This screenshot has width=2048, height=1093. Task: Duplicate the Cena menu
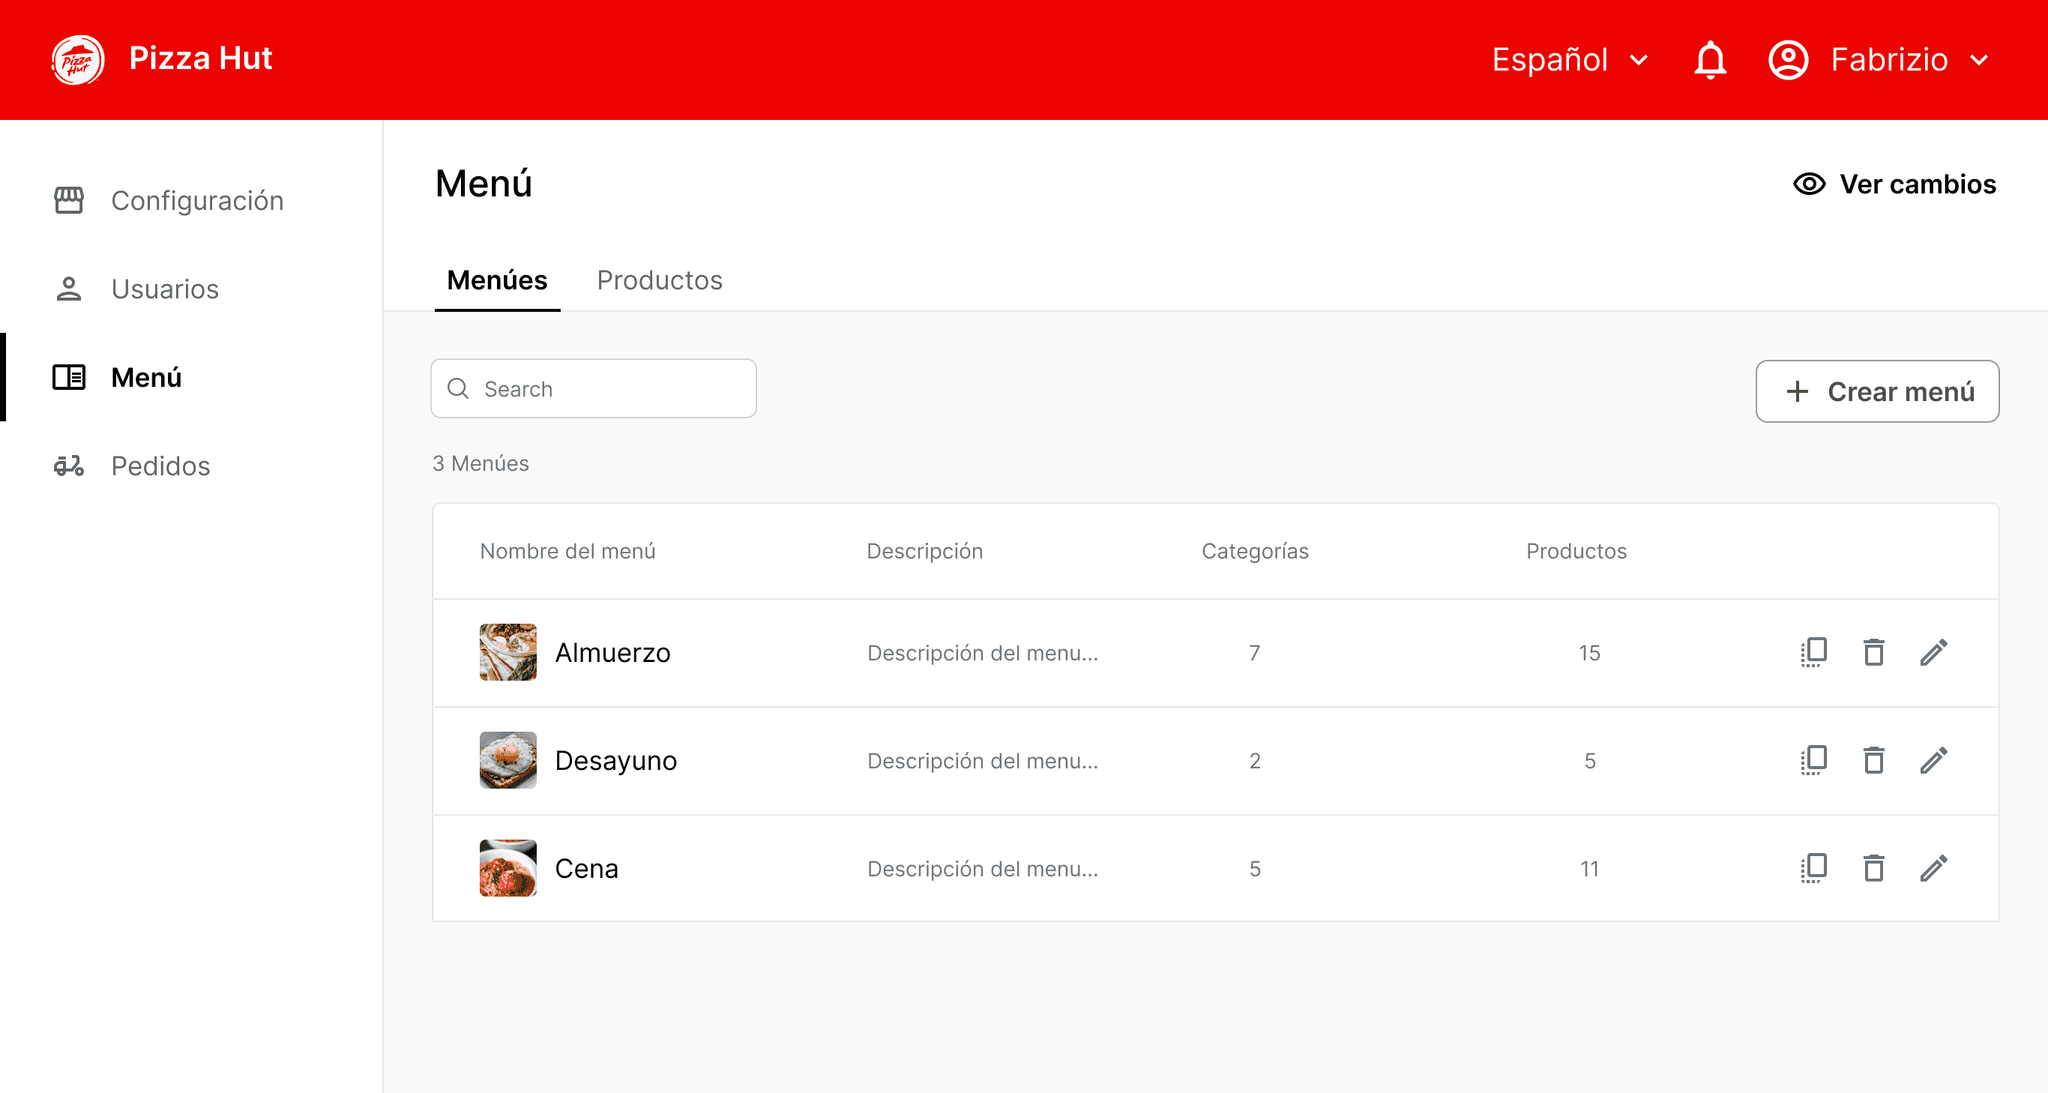pyautogui.click(x=1813, y=868)
